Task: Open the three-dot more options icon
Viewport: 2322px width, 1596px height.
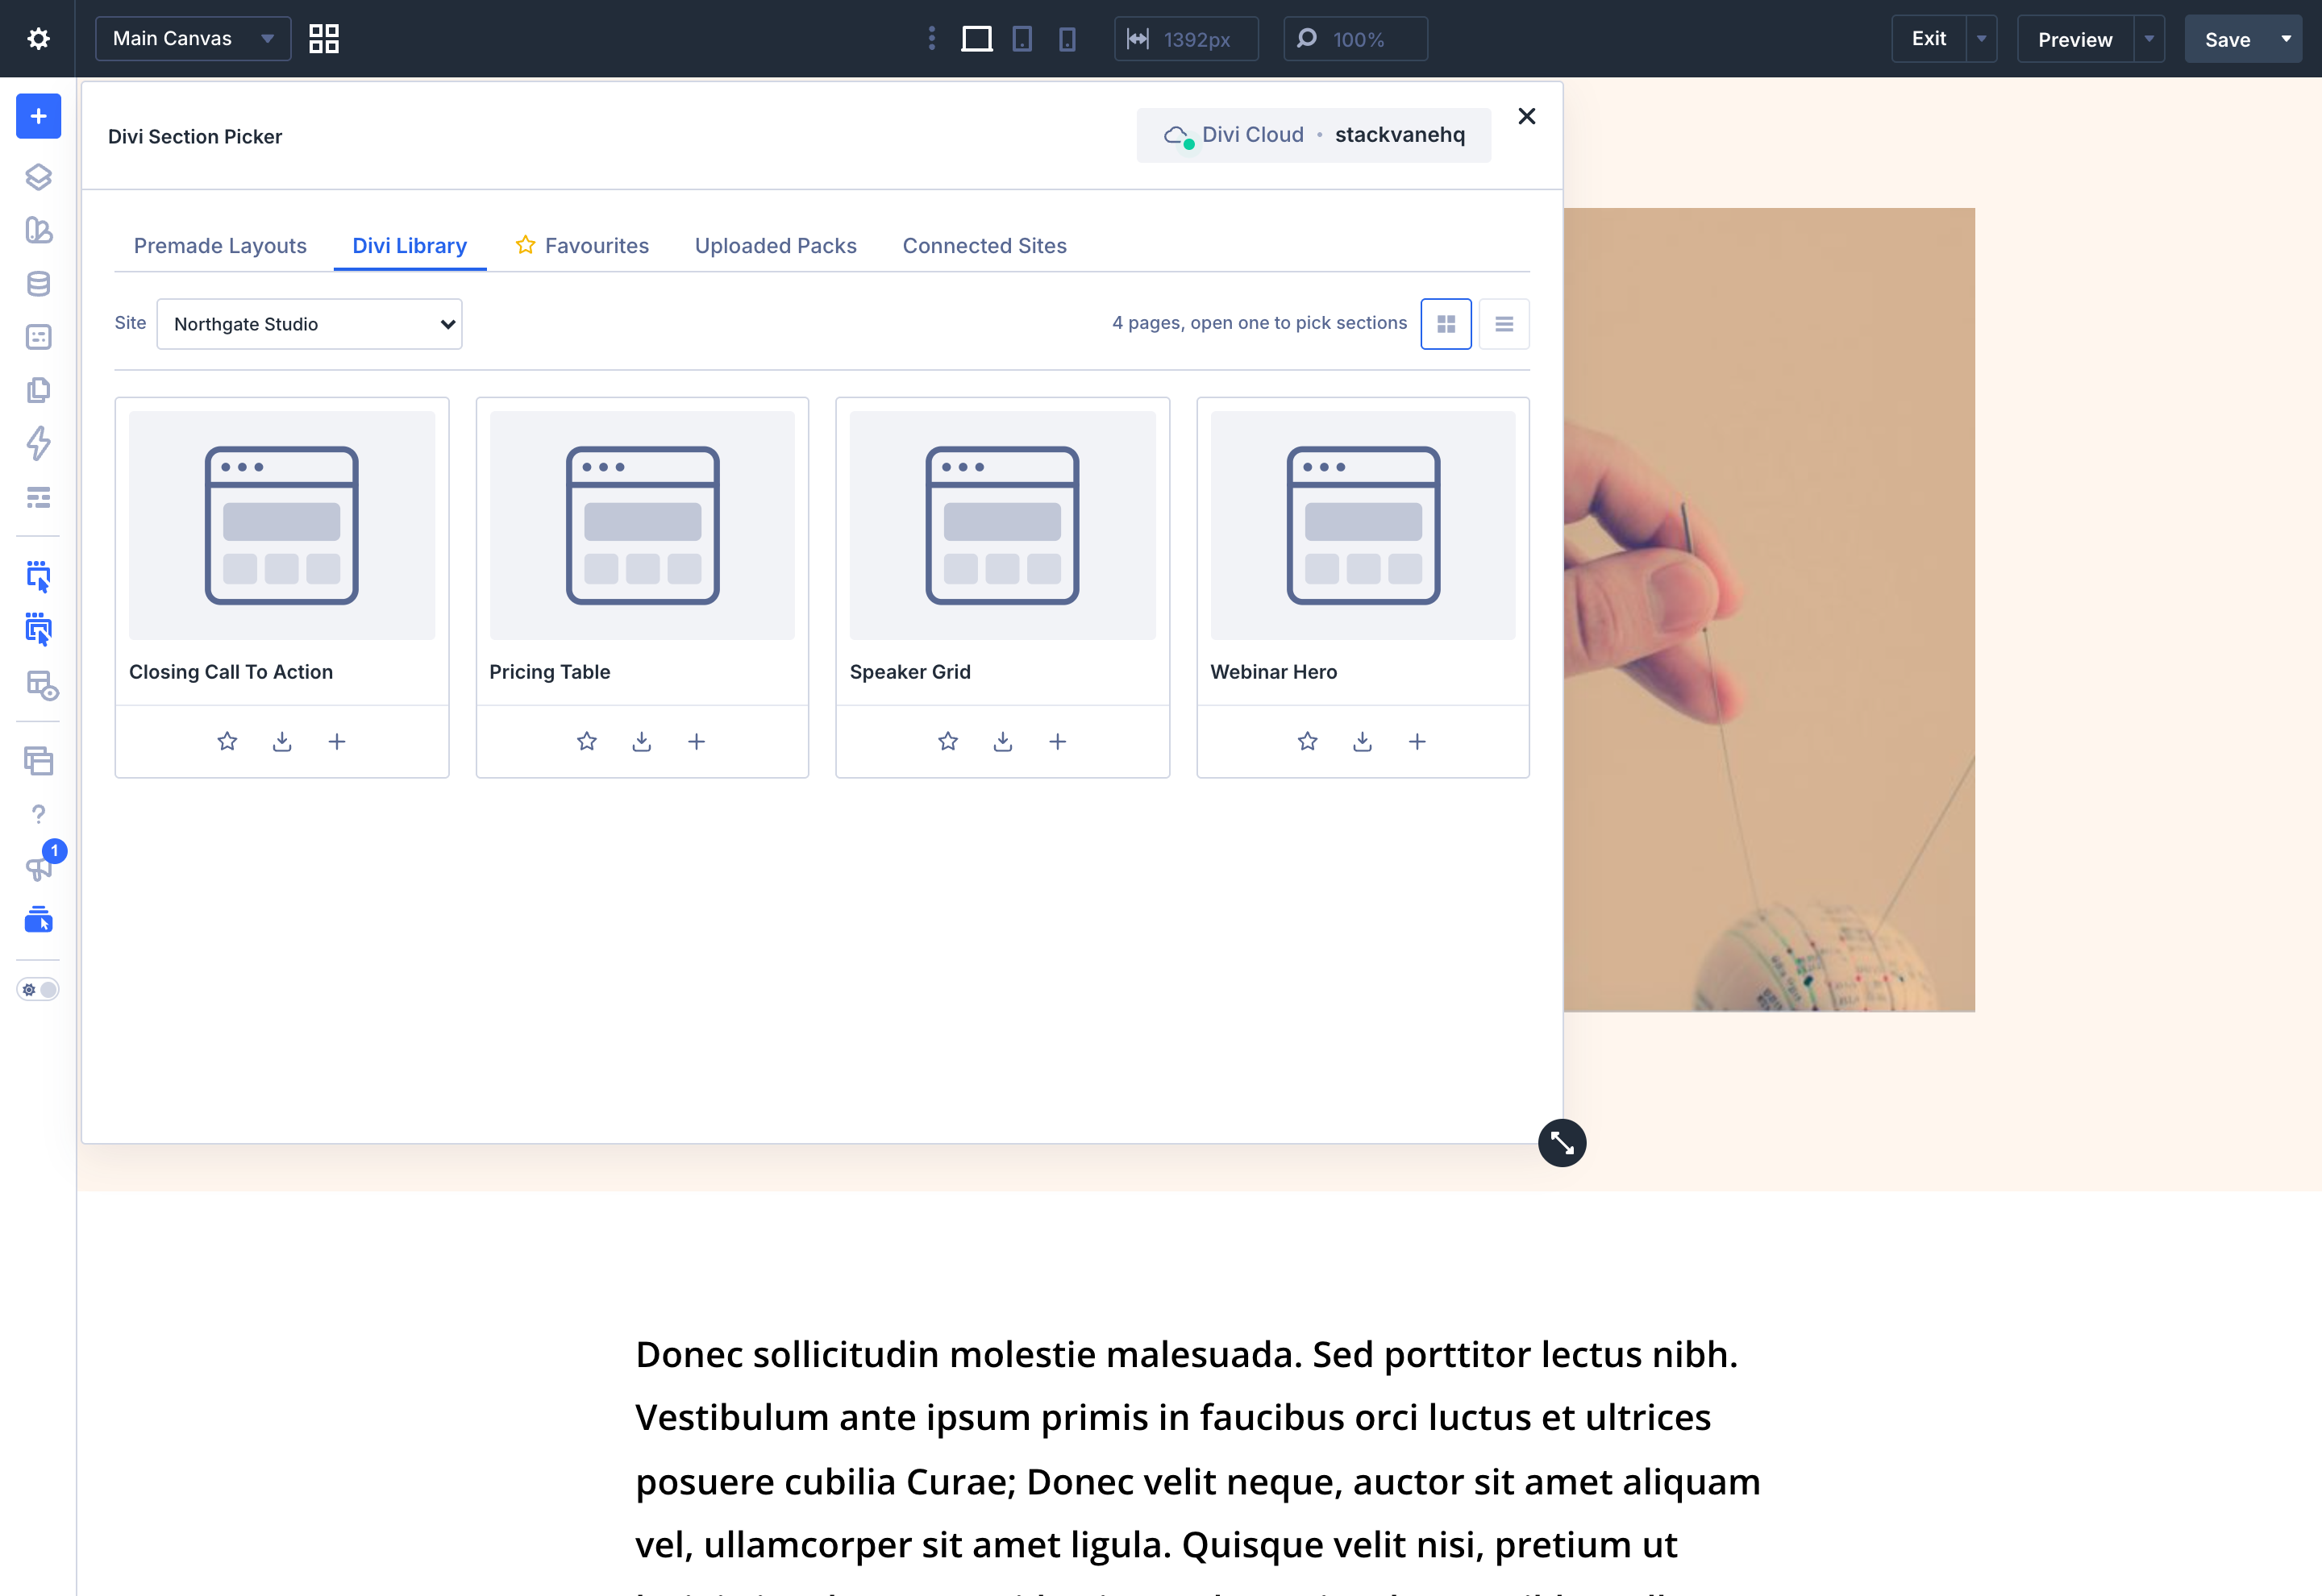Action: [932, 39]
